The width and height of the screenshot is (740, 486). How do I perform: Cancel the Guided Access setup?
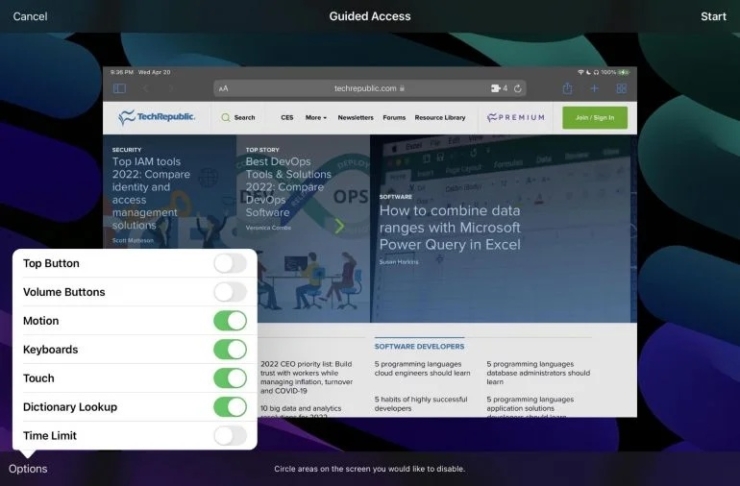(30, 16)
